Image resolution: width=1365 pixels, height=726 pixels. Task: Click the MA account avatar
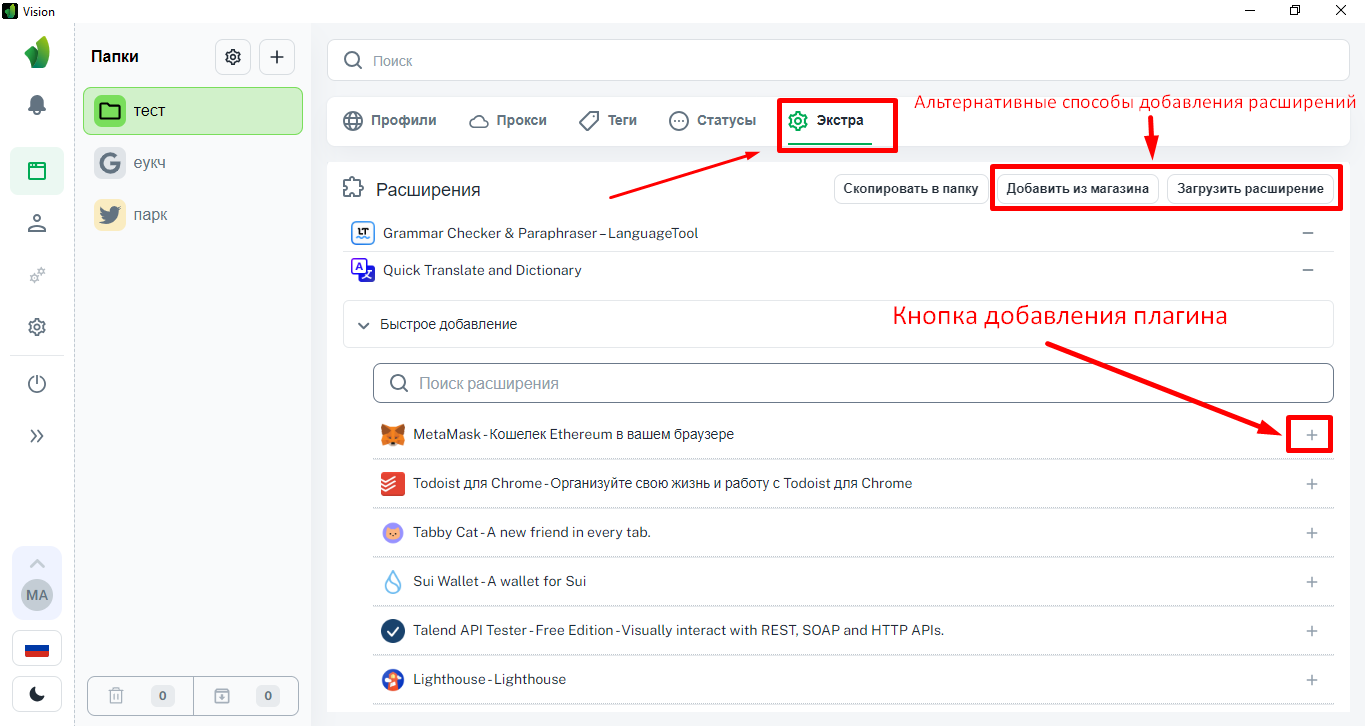pos(37,595)
